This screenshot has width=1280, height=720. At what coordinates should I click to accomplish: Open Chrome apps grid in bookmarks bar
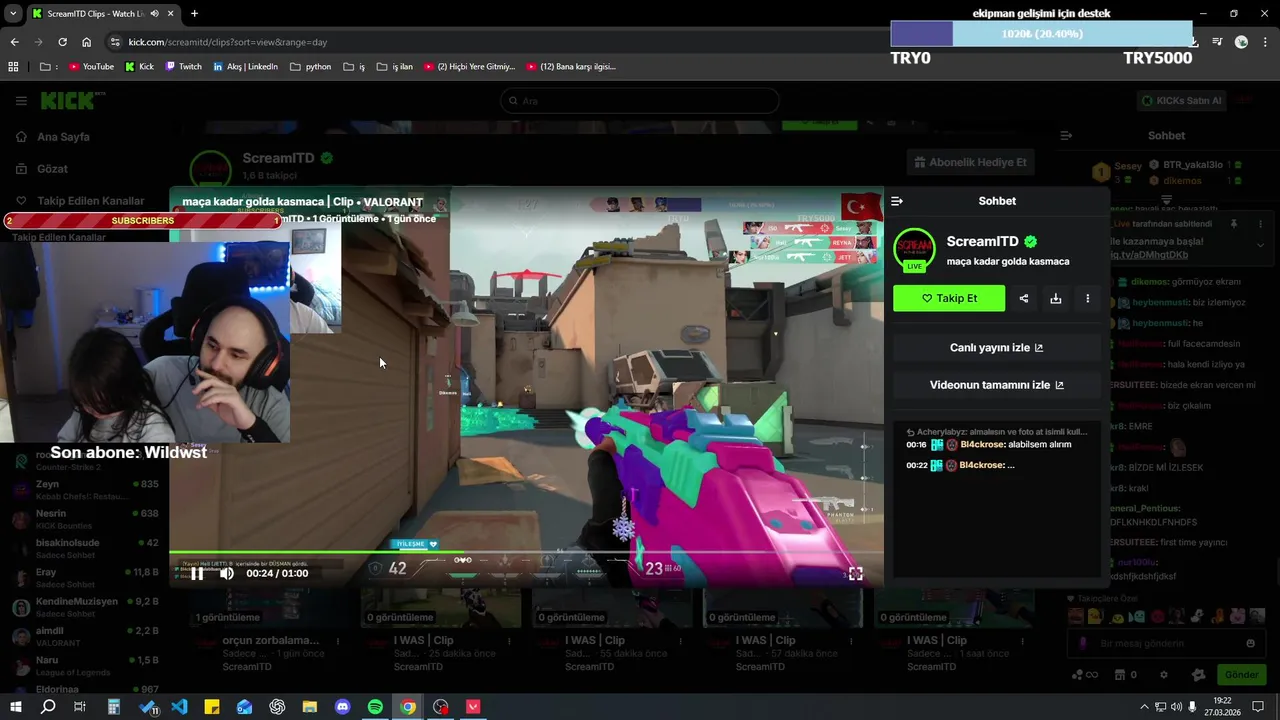(13, 67)
